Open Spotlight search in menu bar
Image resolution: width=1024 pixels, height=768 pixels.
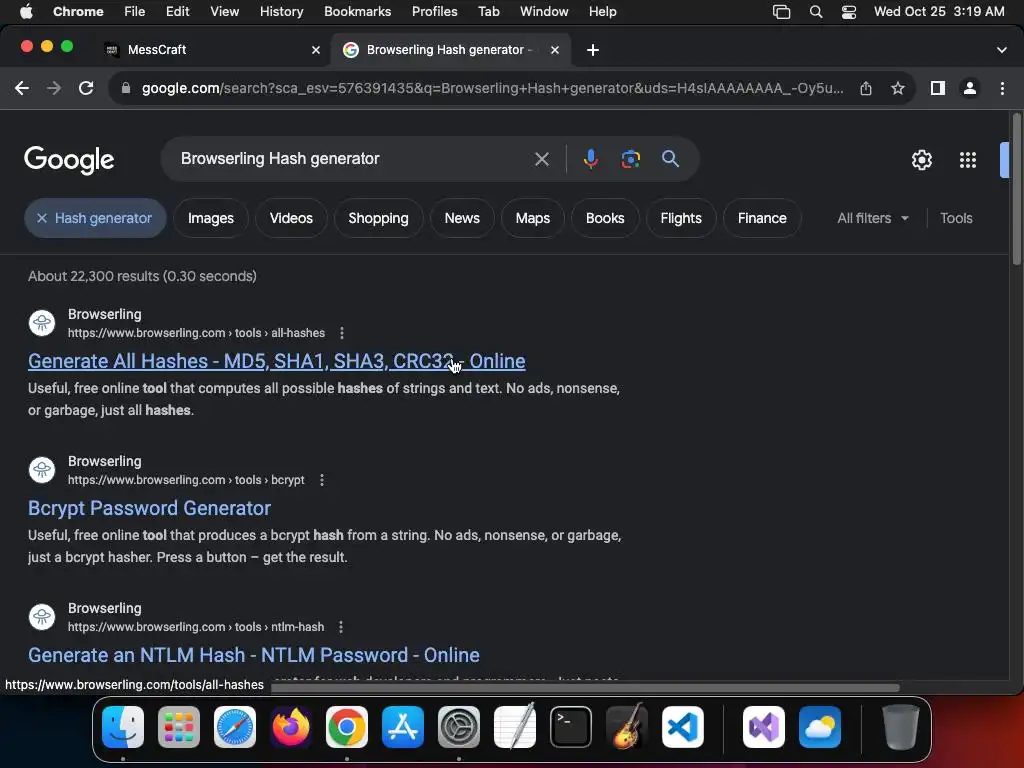coord(816,12)
